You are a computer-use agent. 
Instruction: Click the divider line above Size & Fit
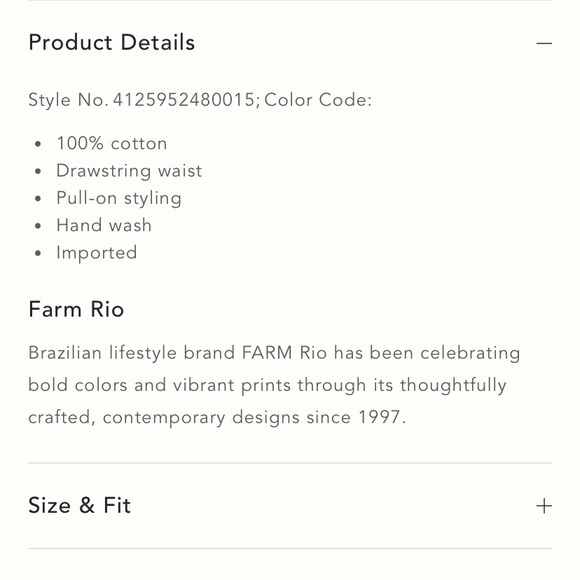point(290,463)
